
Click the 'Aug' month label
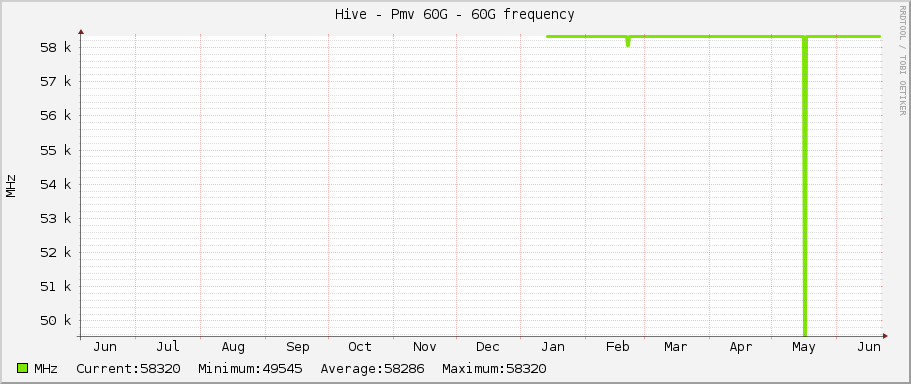pos(233,347)
